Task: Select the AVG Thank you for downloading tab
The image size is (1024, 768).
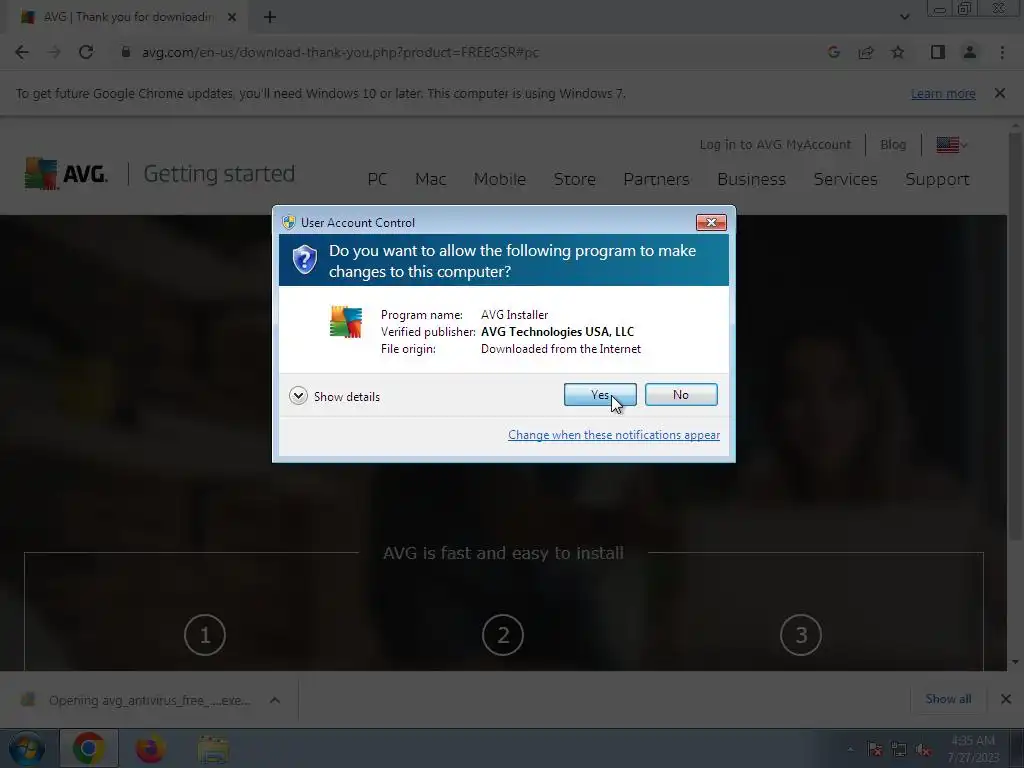Action: 127,17
